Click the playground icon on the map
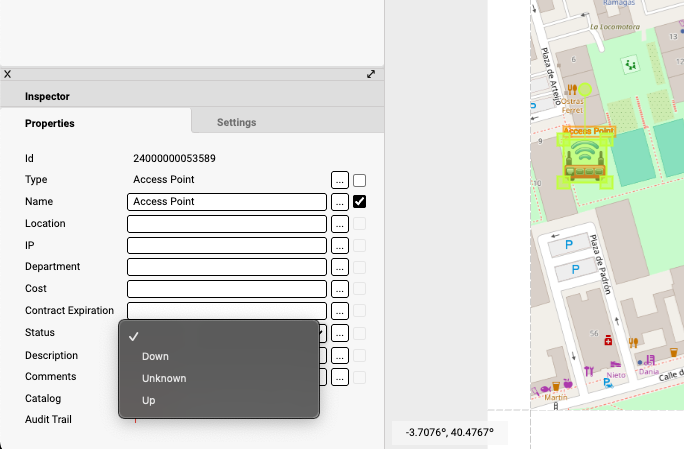 (x=630, y=65)
